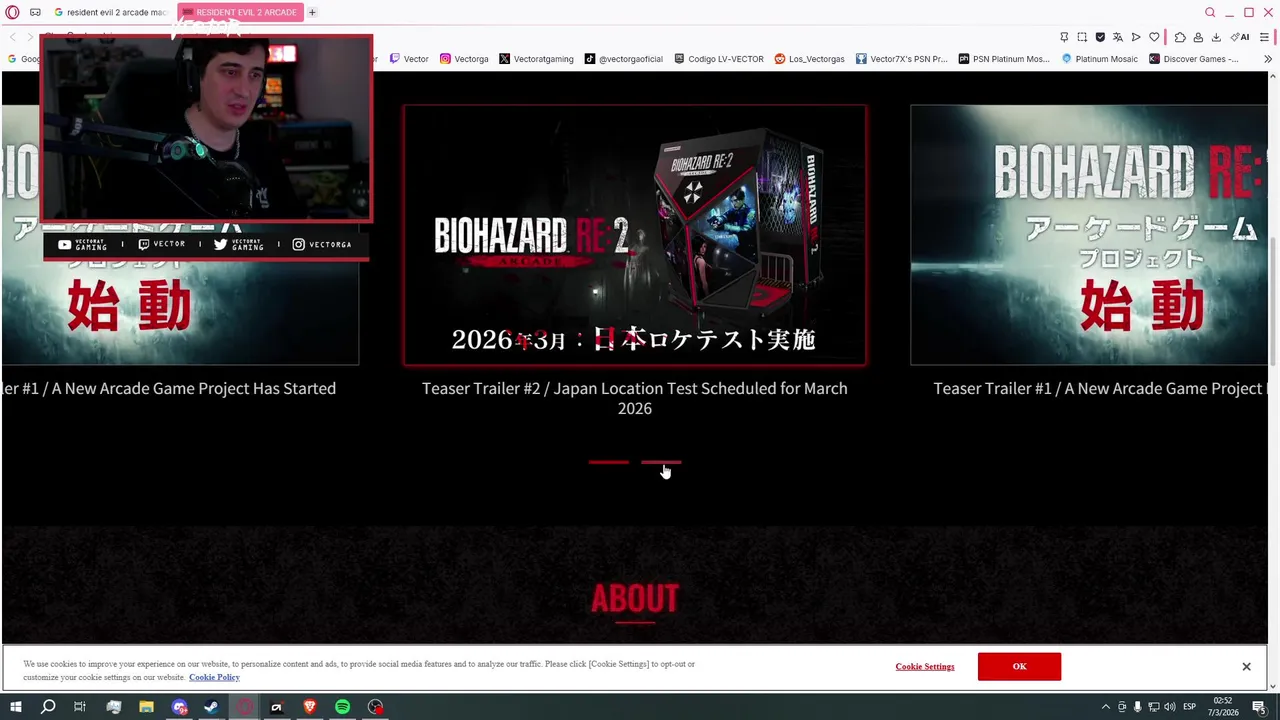
Task: Open the Discover Games bookmark
Action: tap(1194, 59)
